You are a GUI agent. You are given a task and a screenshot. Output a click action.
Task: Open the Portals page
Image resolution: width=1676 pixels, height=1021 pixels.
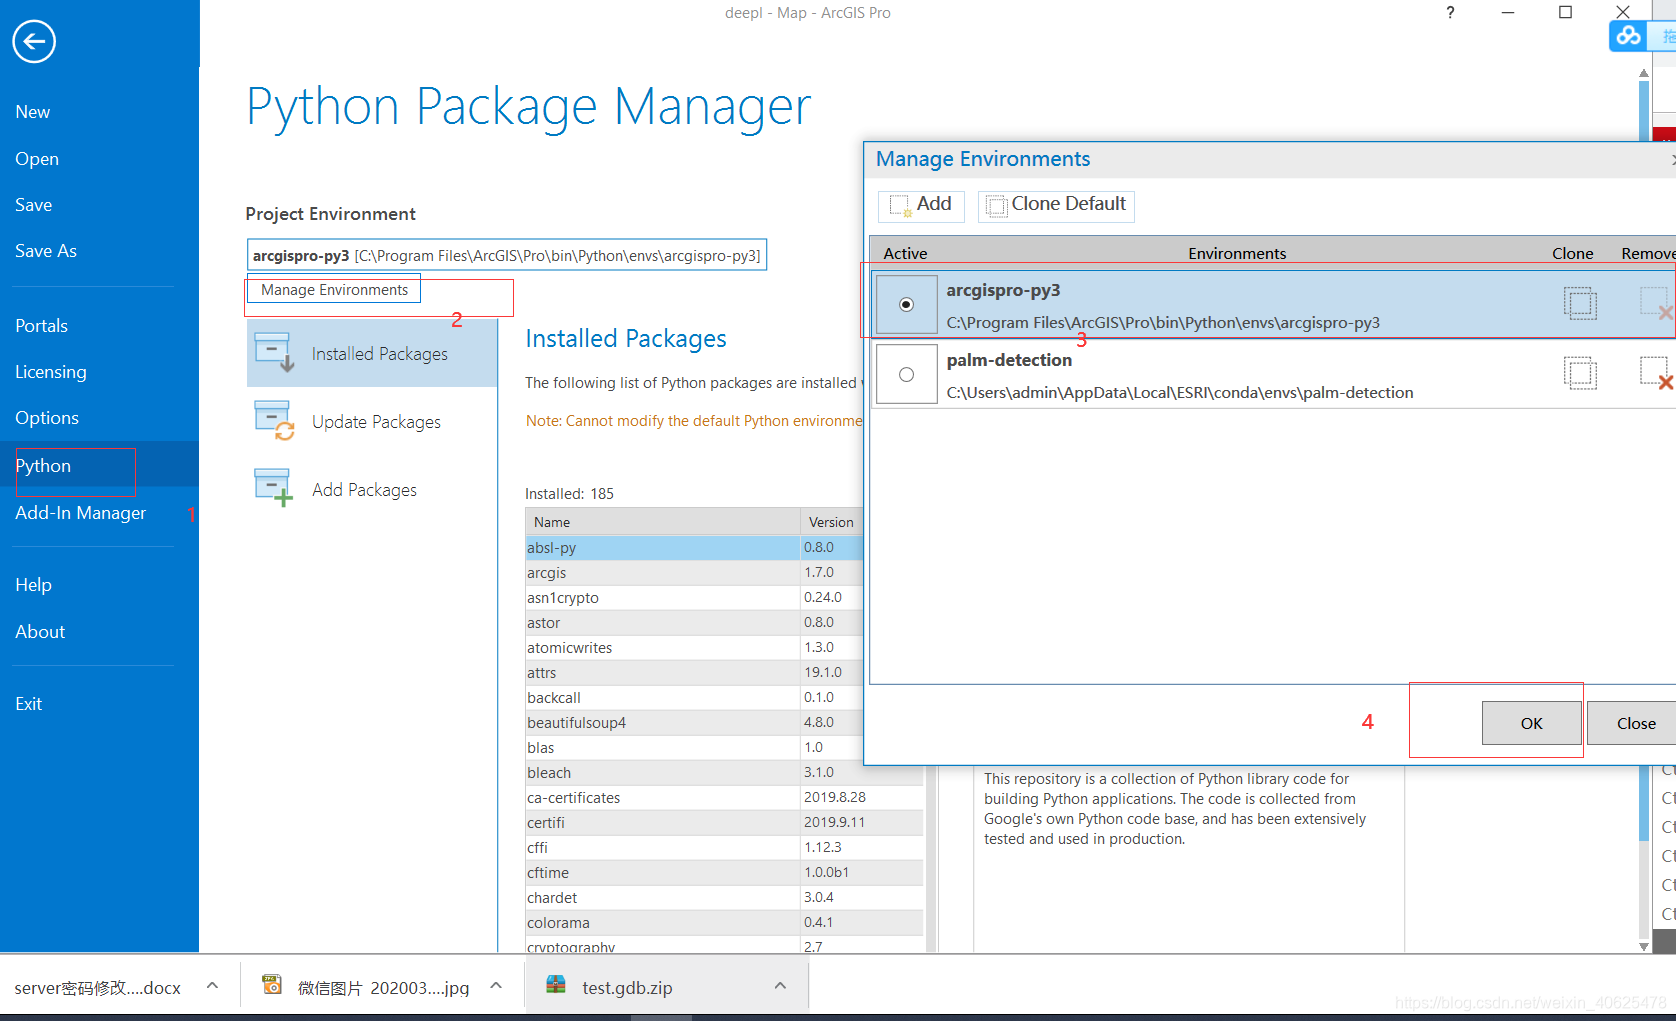(42, 326)
